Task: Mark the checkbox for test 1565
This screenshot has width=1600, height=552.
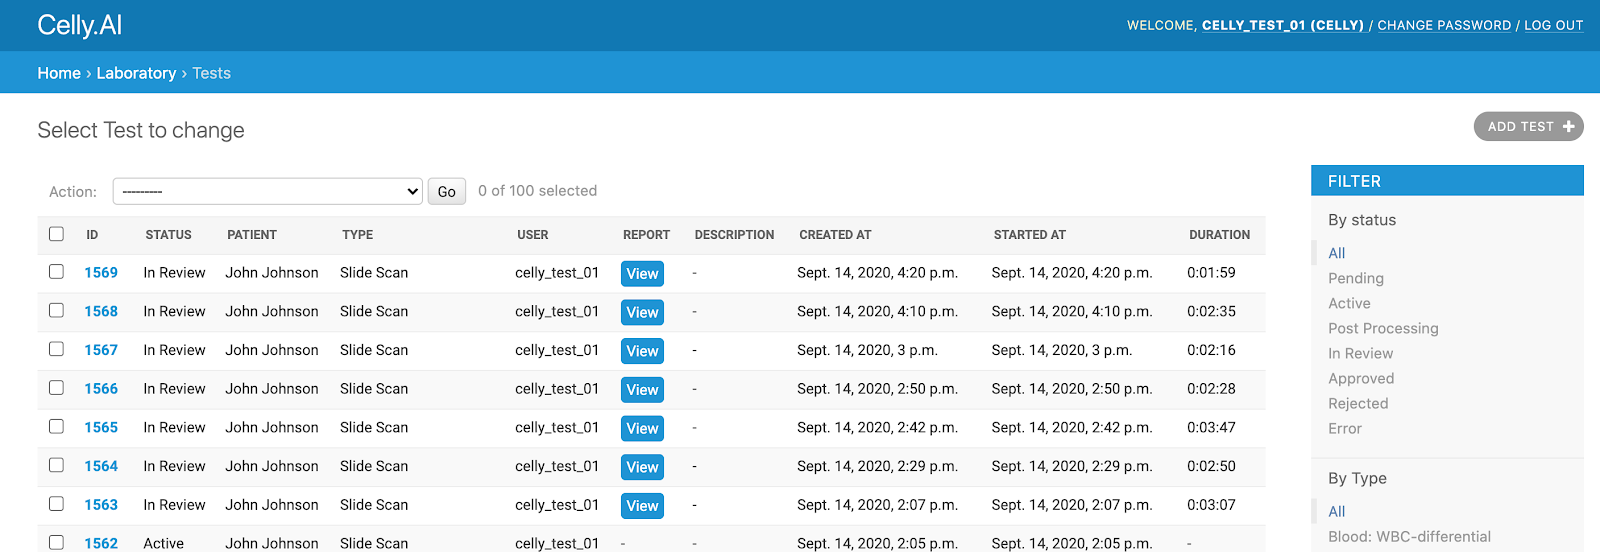Action: (x=56, y=427)
